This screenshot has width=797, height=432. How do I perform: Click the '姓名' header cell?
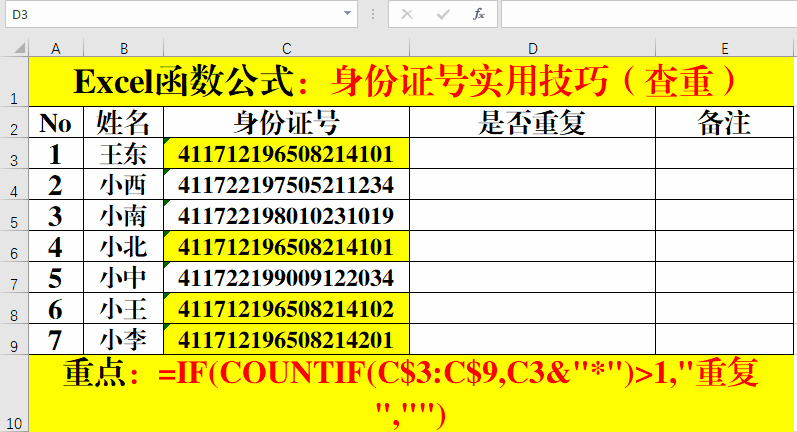coord(124,122)
